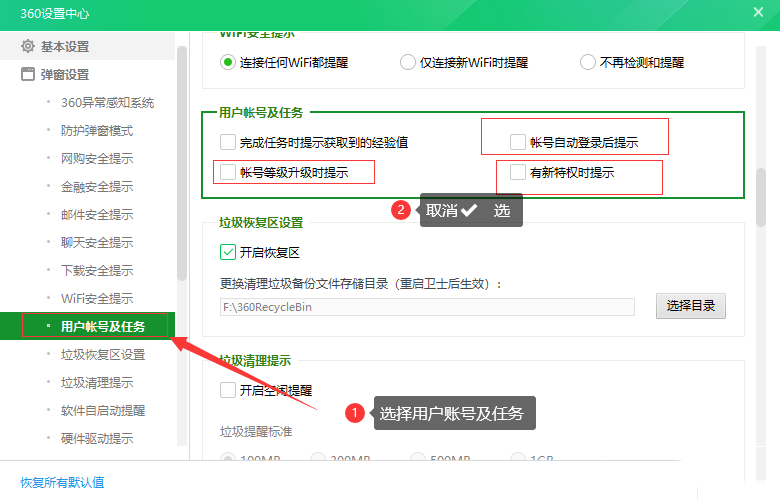
Task: Click the 垃圾恢复区设置 section heading
Action: 261,222
